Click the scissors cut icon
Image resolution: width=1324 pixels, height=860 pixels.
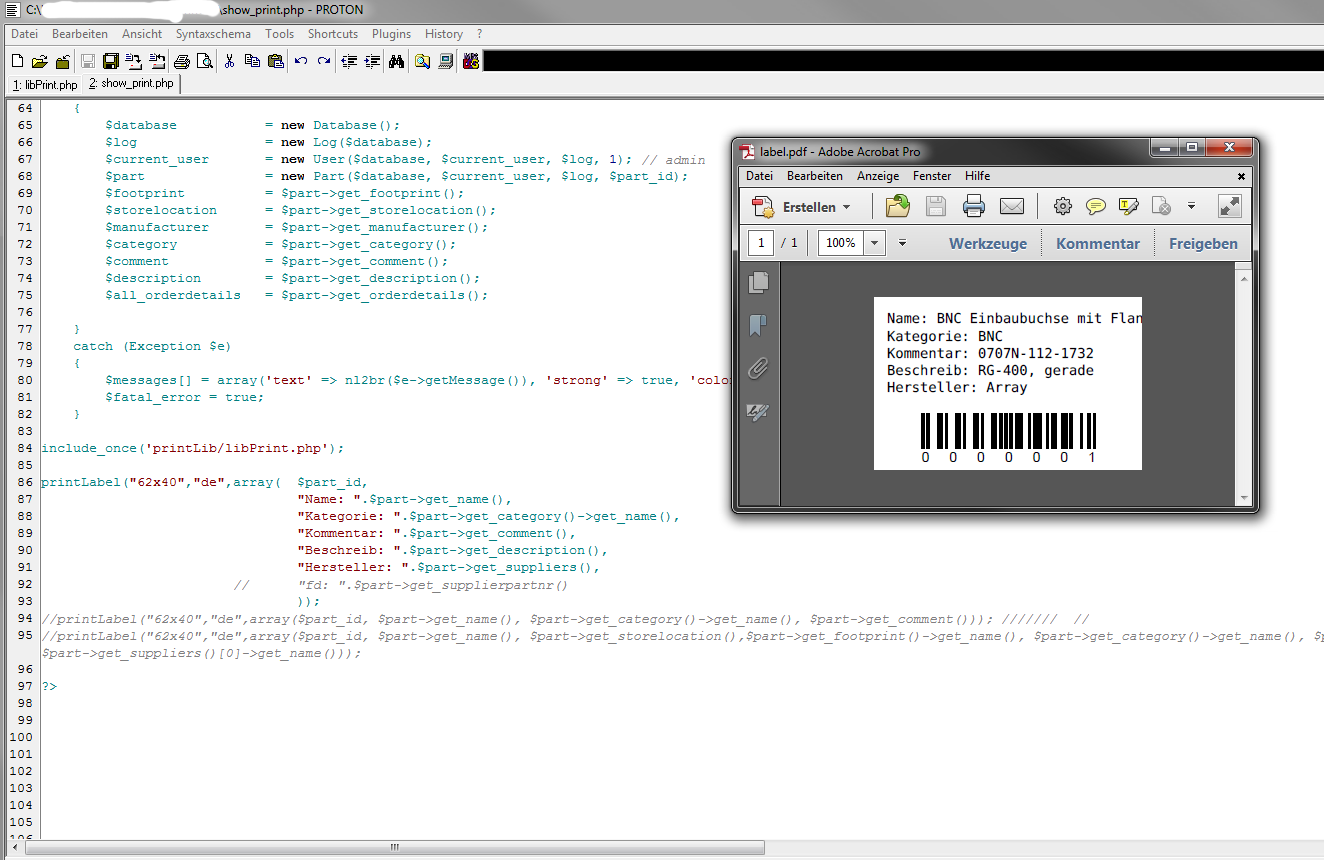[229, 61]
